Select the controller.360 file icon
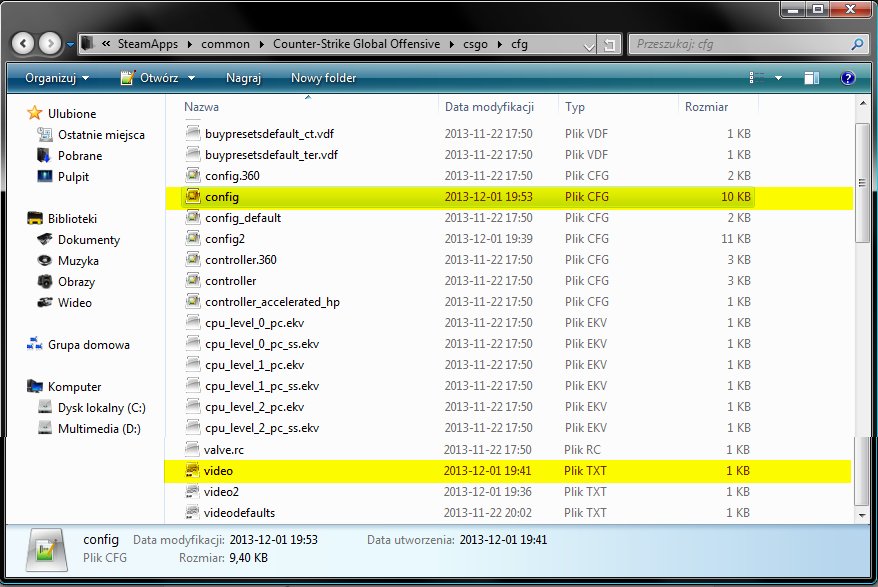This screenshot has width=878, height=587. click(193, 259)
